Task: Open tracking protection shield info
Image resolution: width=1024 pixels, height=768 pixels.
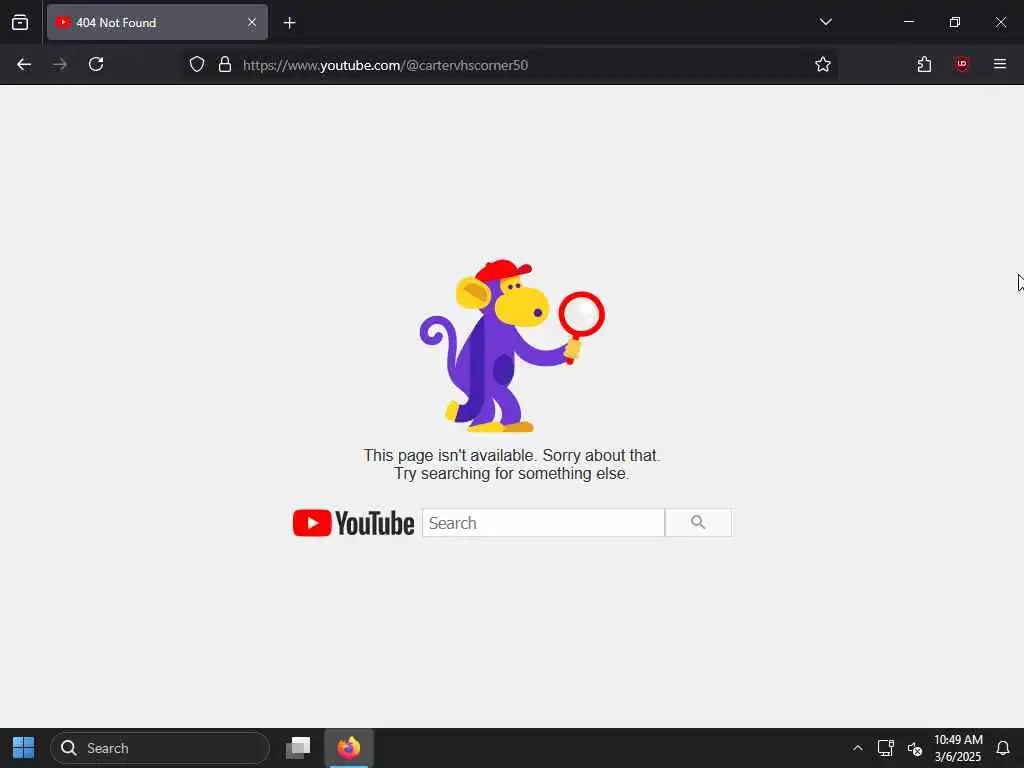Action: click(197, 64)
